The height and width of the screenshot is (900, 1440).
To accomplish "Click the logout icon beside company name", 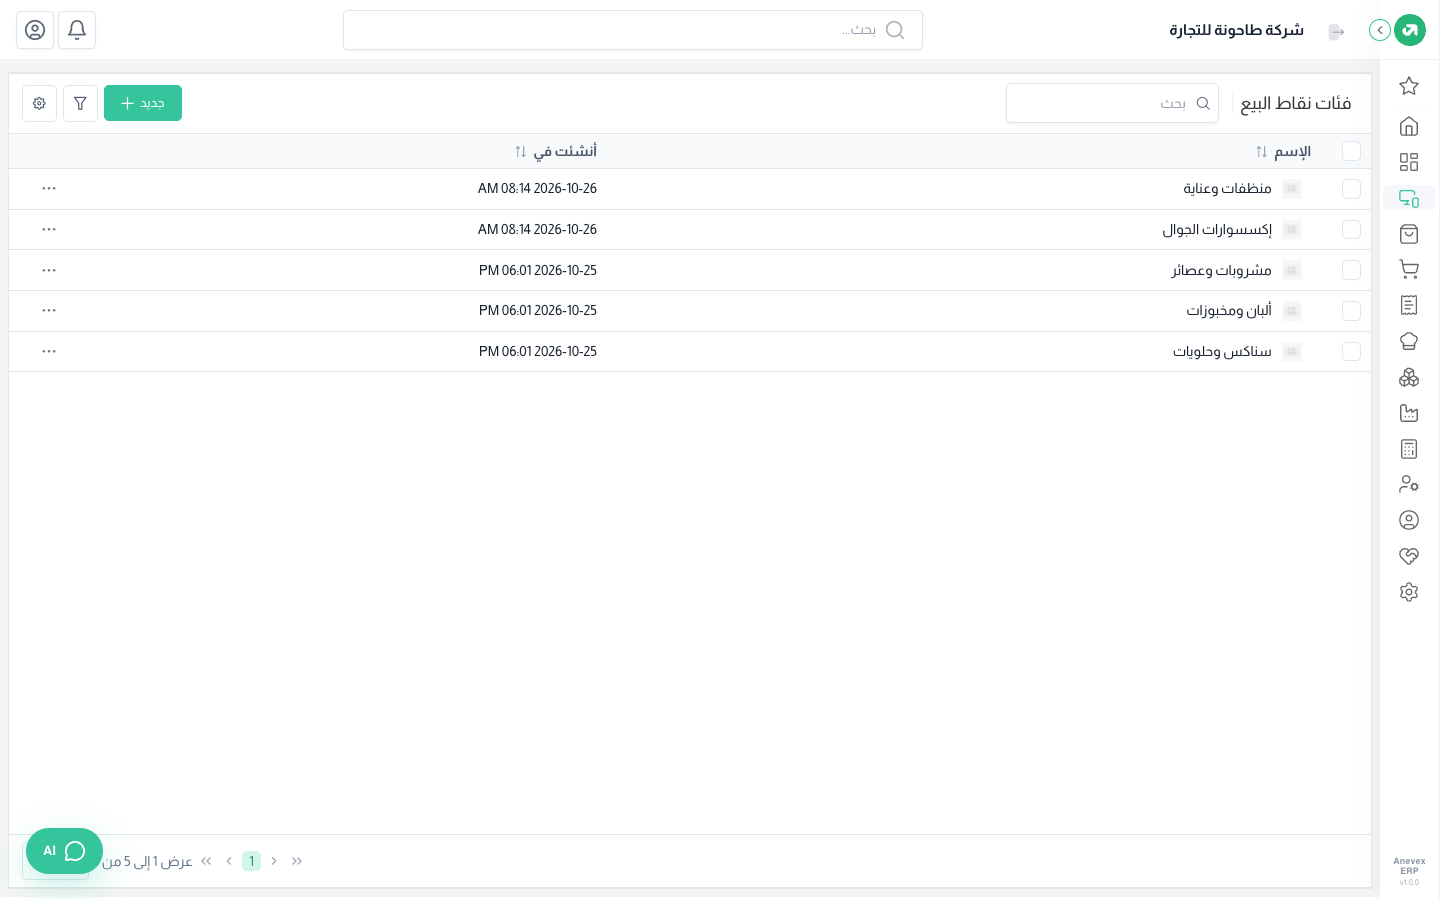I will (x=1337, y=32).
